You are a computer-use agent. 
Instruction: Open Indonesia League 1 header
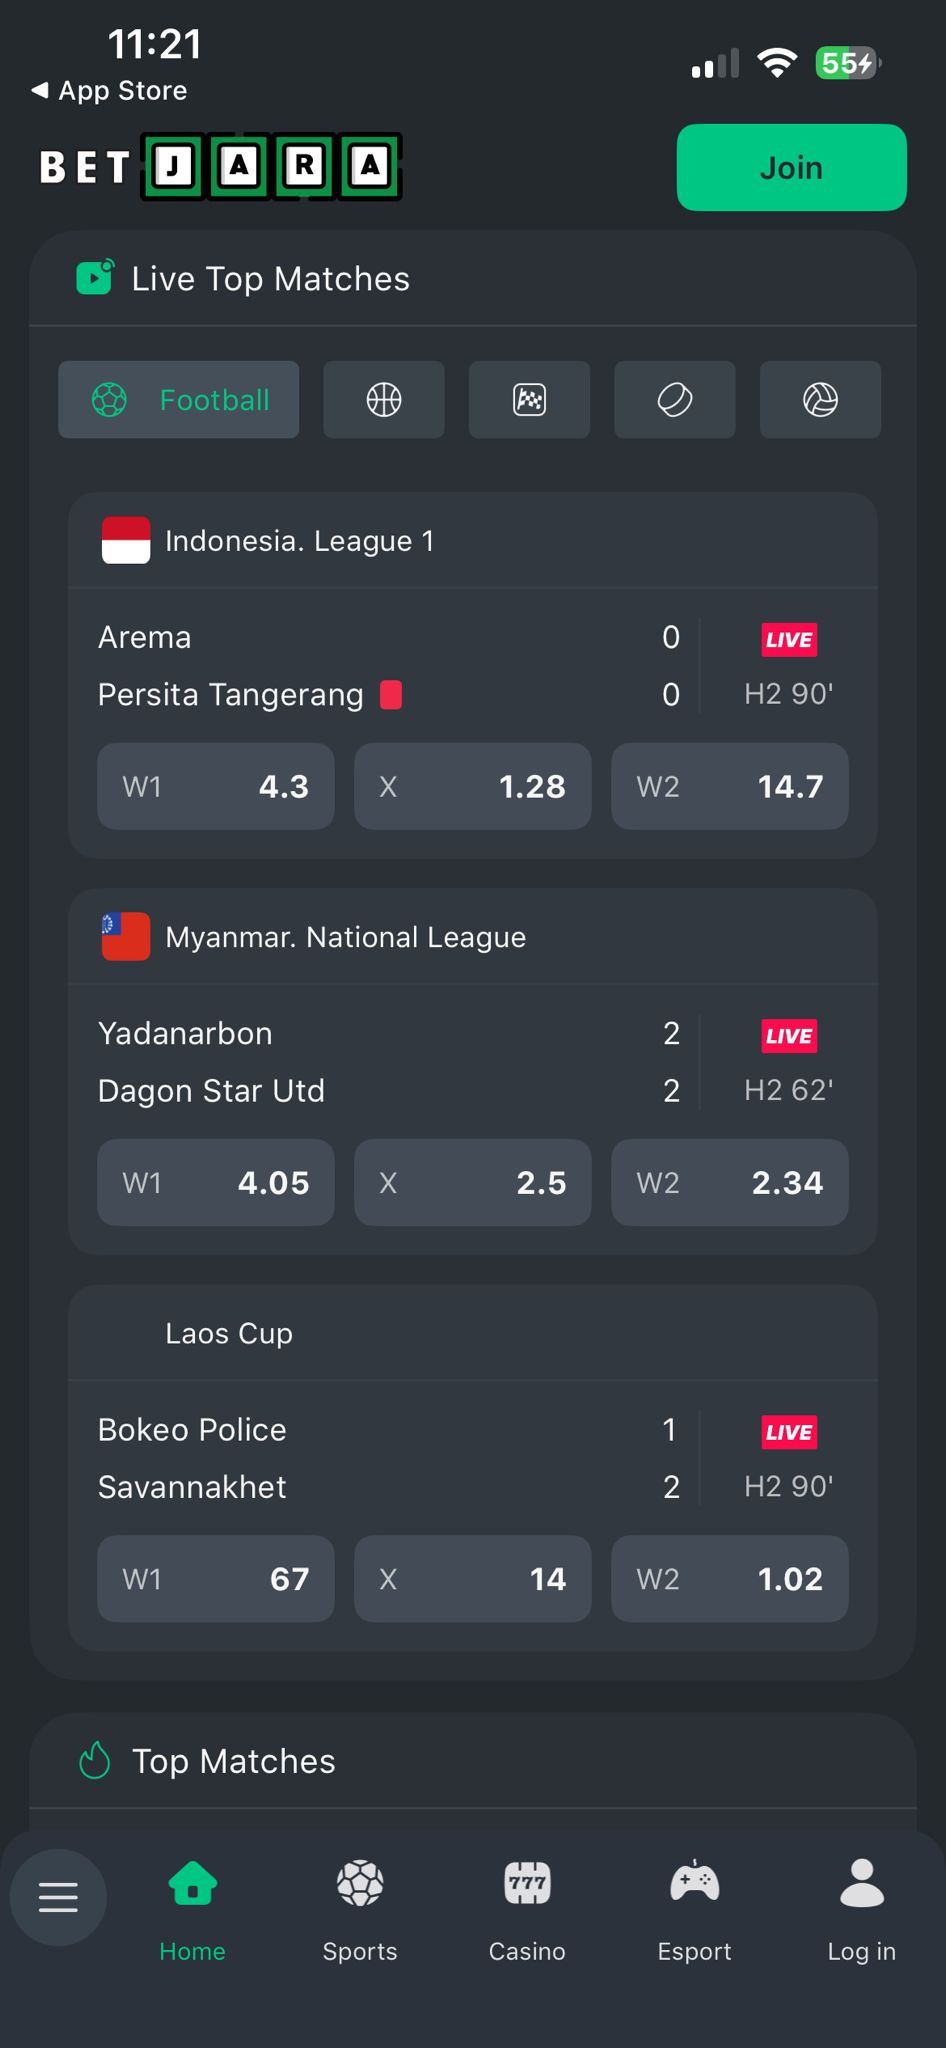(299, 541)
